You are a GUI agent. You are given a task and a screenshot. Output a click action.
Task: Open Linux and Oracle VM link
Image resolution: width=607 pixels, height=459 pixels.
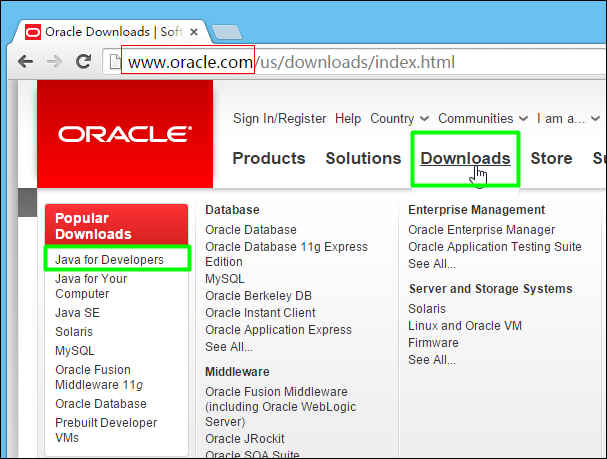(465, 326)
